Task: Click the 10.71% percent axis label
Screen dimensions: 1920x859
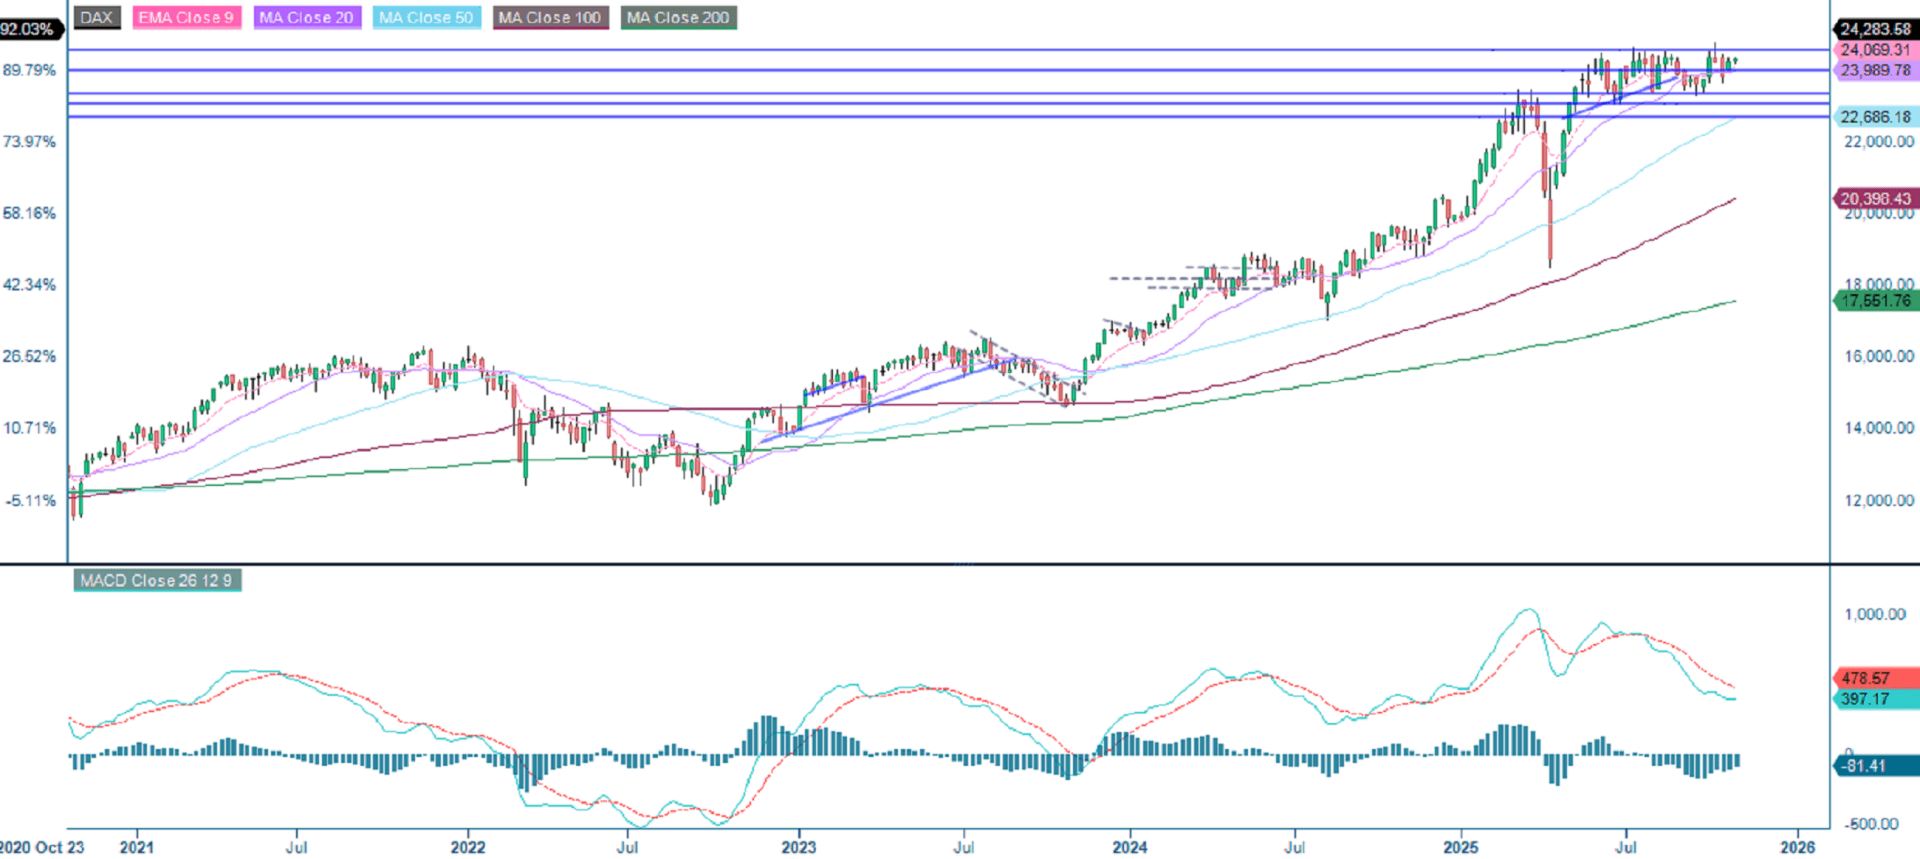Action: coord(30,427)
